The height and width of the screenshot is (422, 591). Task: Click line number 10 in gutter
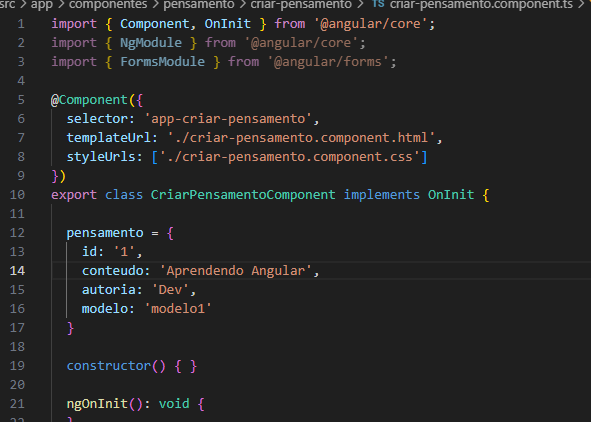pyautogui.click(x=17, y=195)
